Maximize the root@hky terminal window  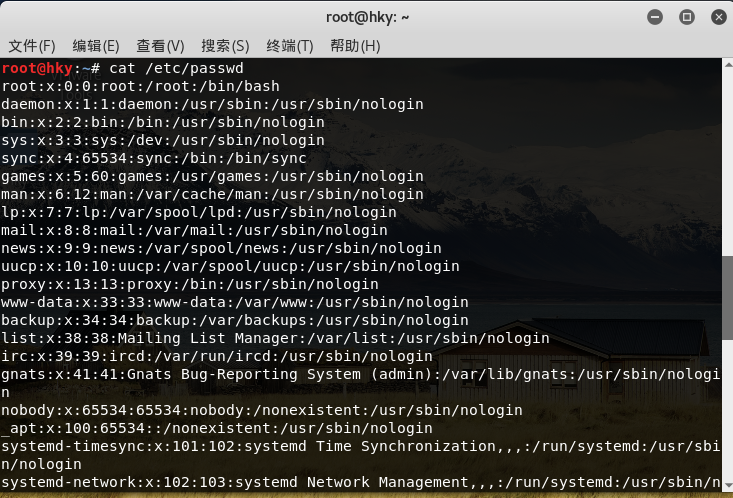tap(687, 17)
